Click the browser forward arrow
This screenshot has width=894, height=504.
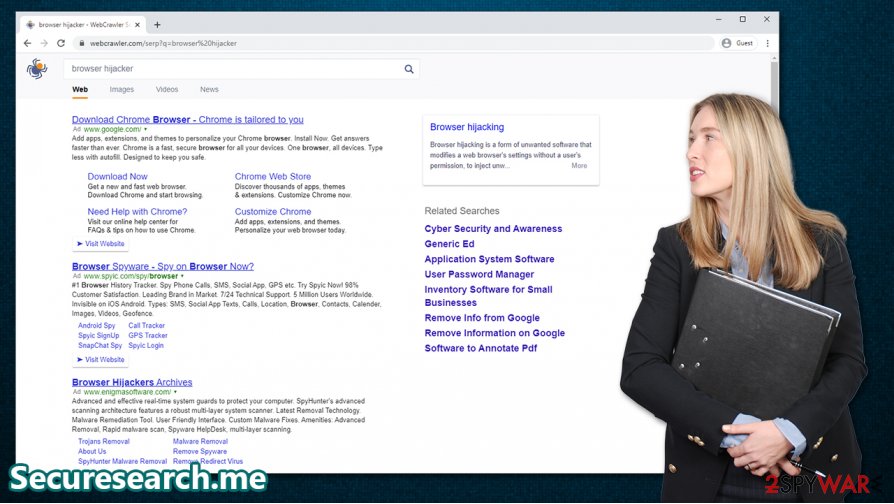[44, 43]
